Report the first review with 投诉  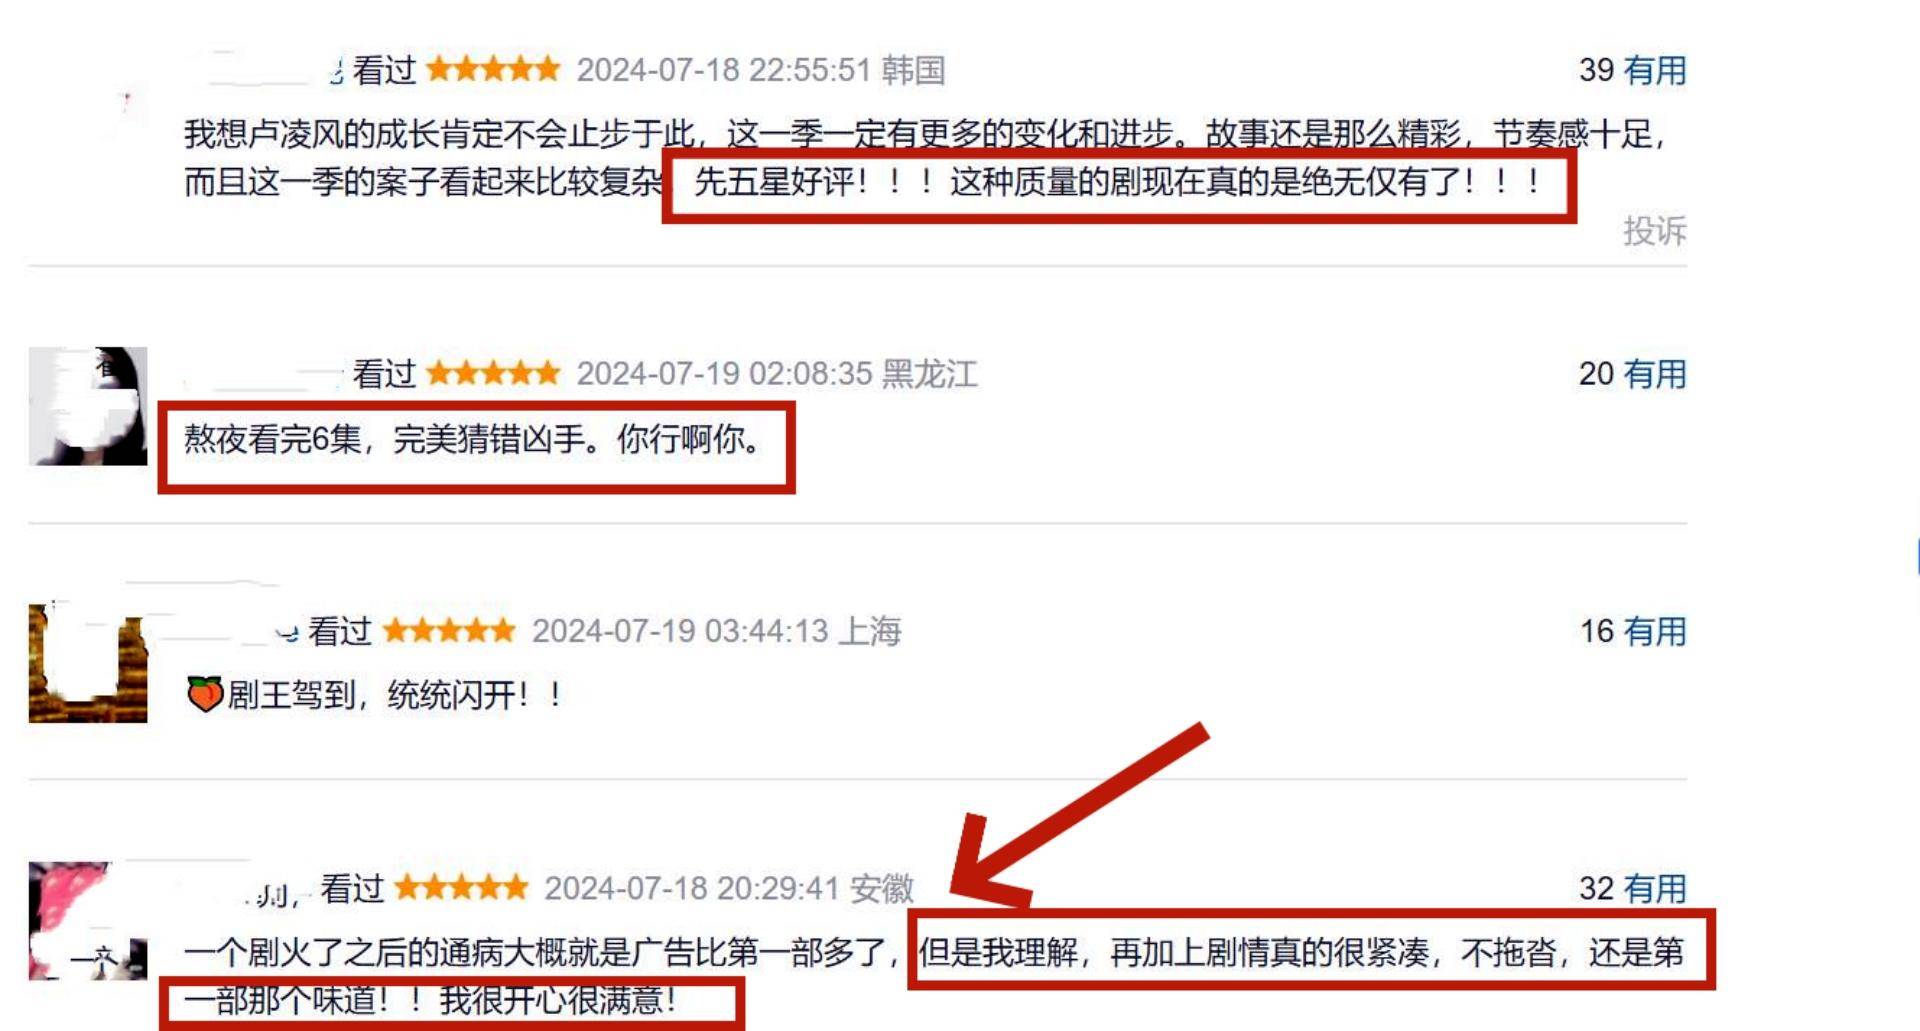1654,230
